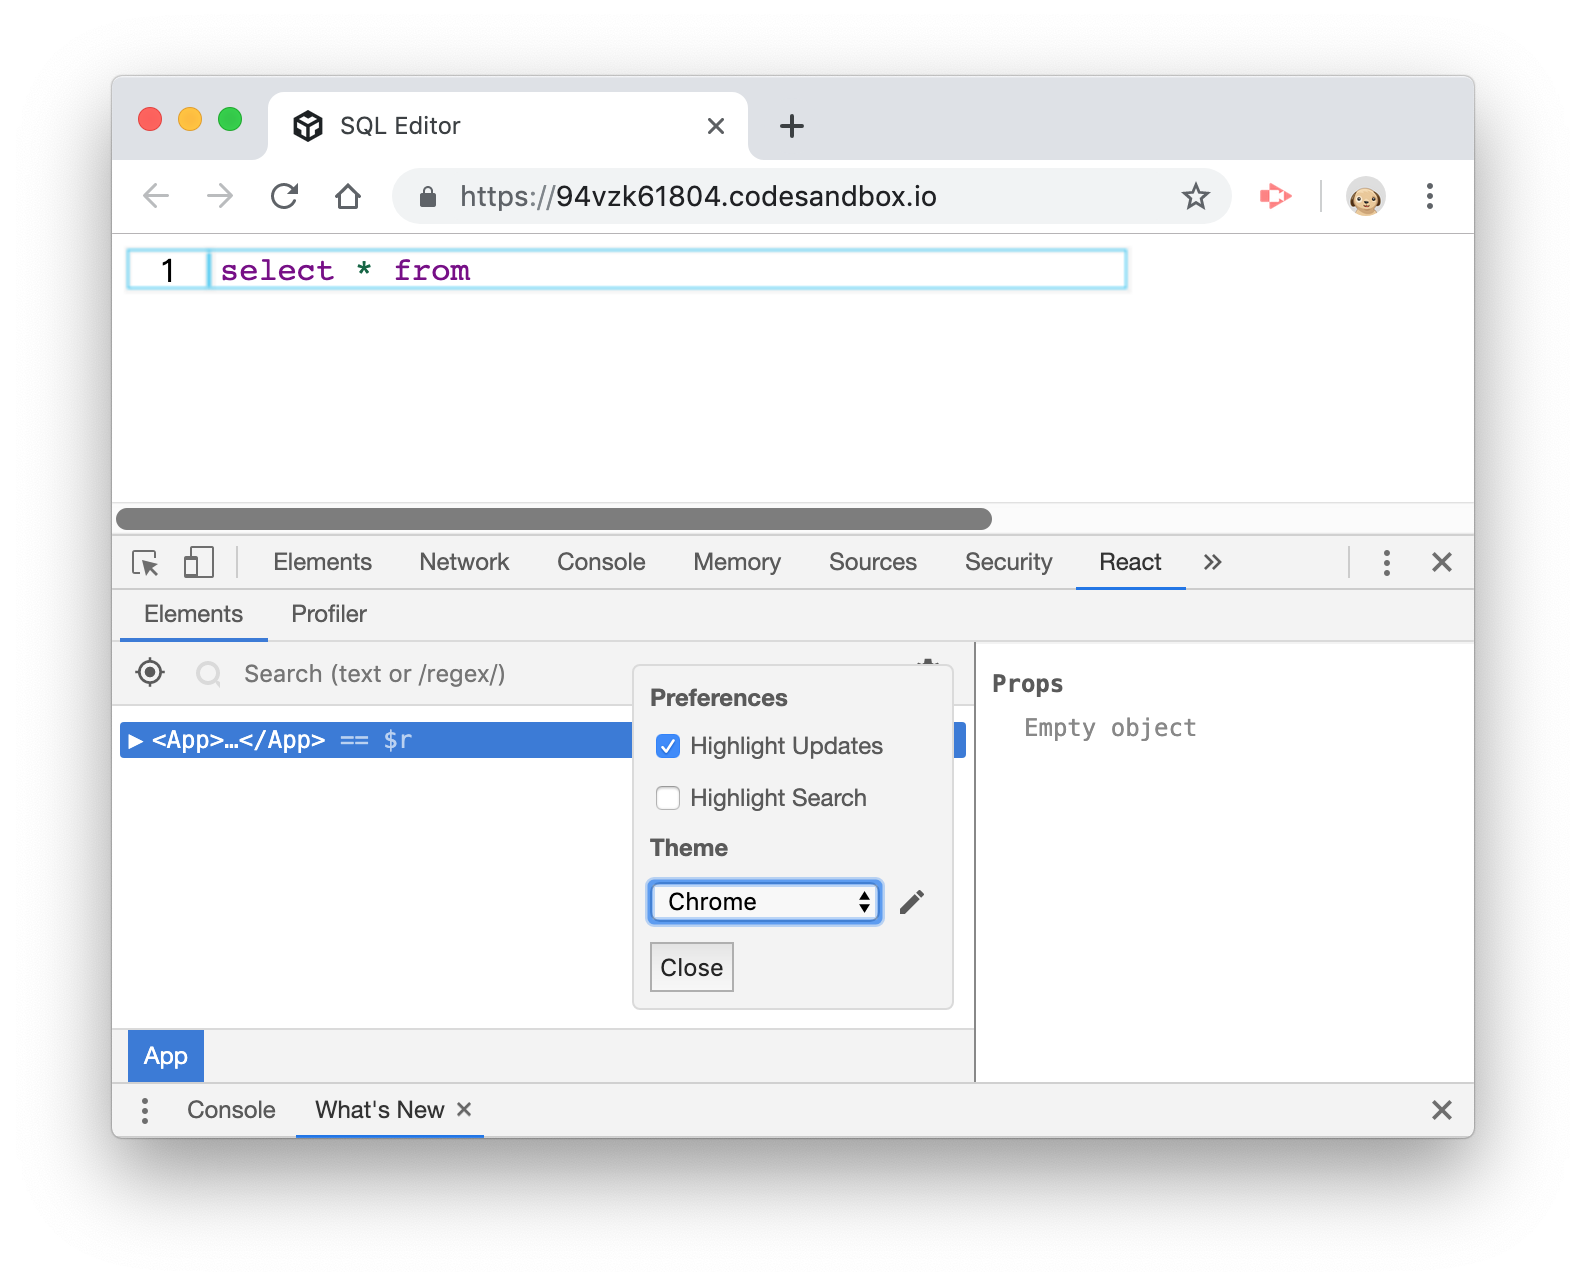Bookmark page with the star icon
Viewport: 1586px width, 1286px height.
click(x=1195, y=197)
